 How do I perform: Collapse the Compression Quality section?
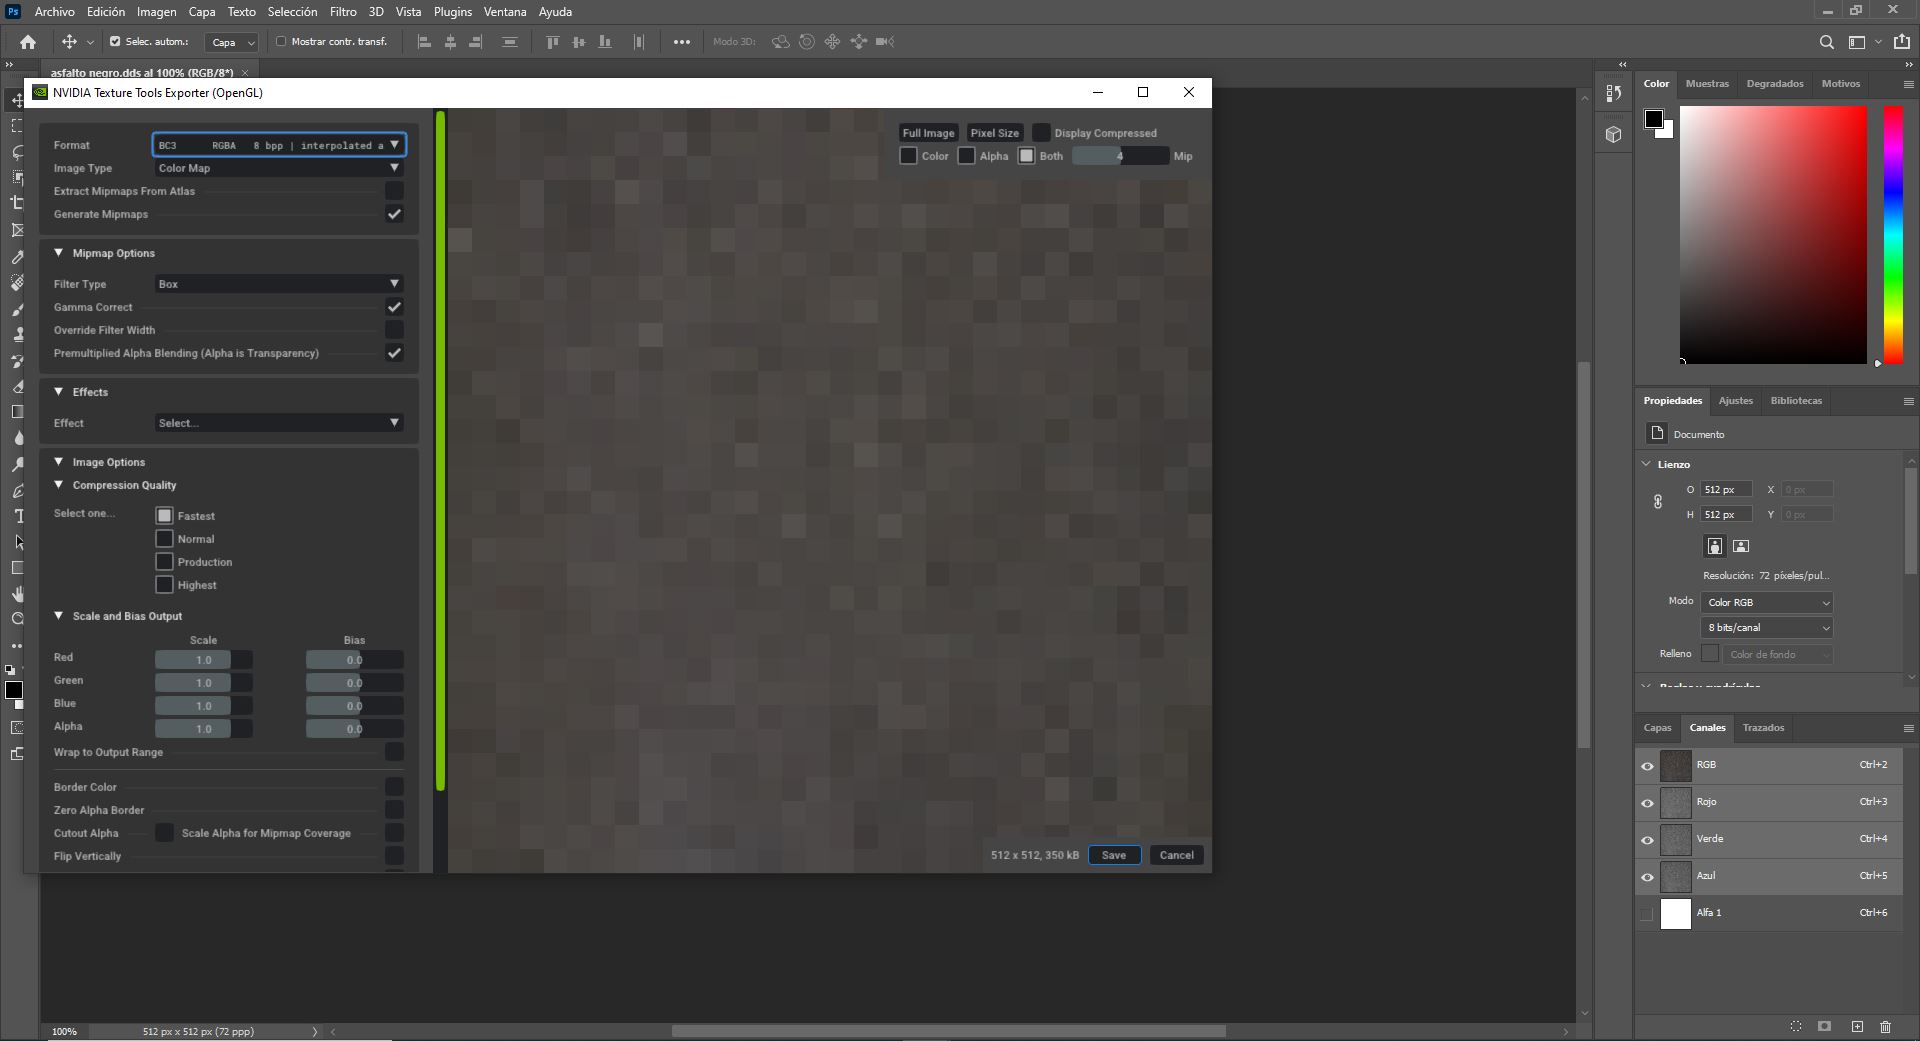pos(58,485)
